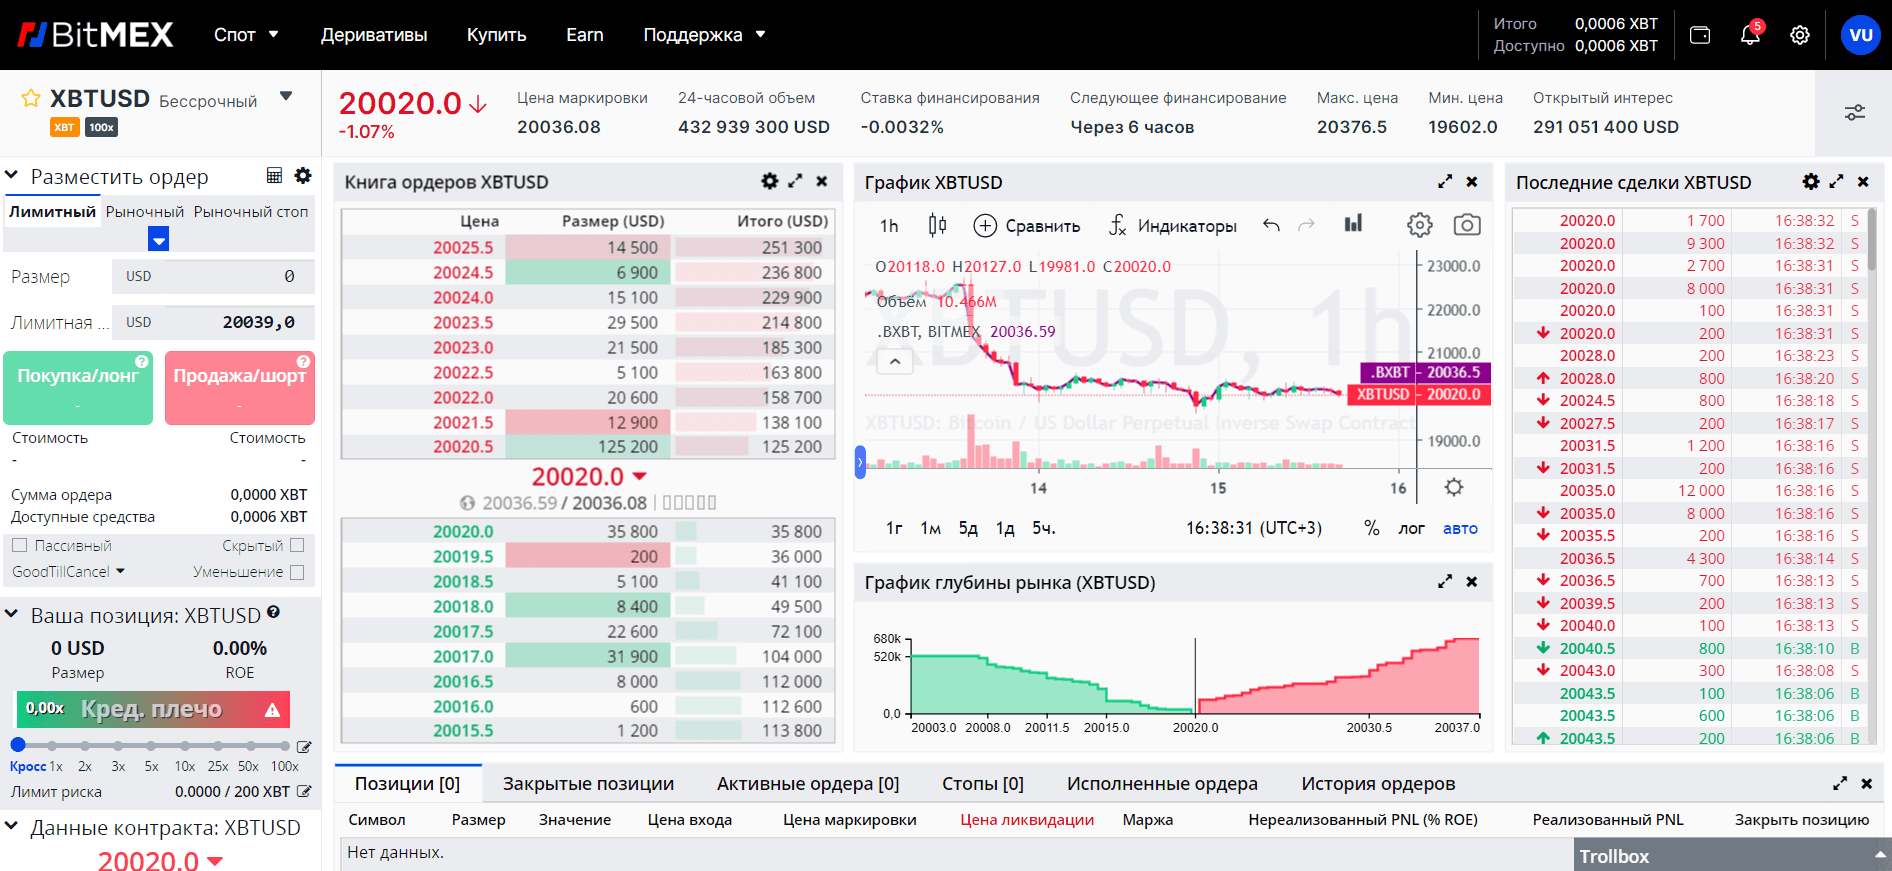Undo last chart action
The width and height of the screenshot is (1892, 871).
(1271, 225)
